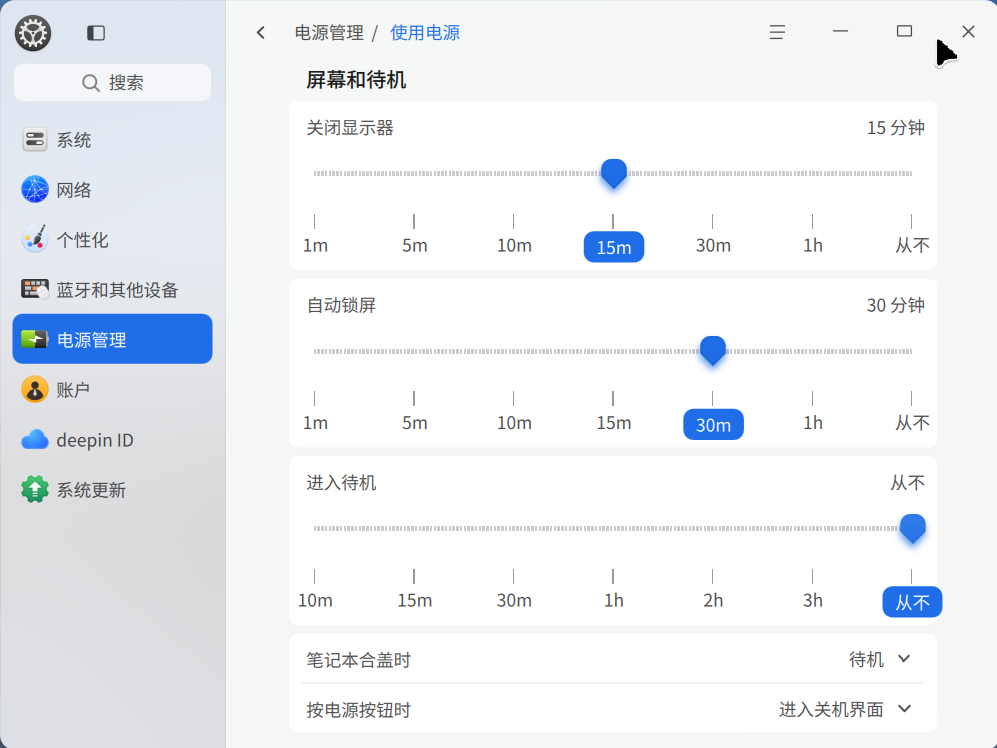Viewport: 997px width, 748px height.
Task: Open 网络 settings in sidebar
Action: [113, 190]
